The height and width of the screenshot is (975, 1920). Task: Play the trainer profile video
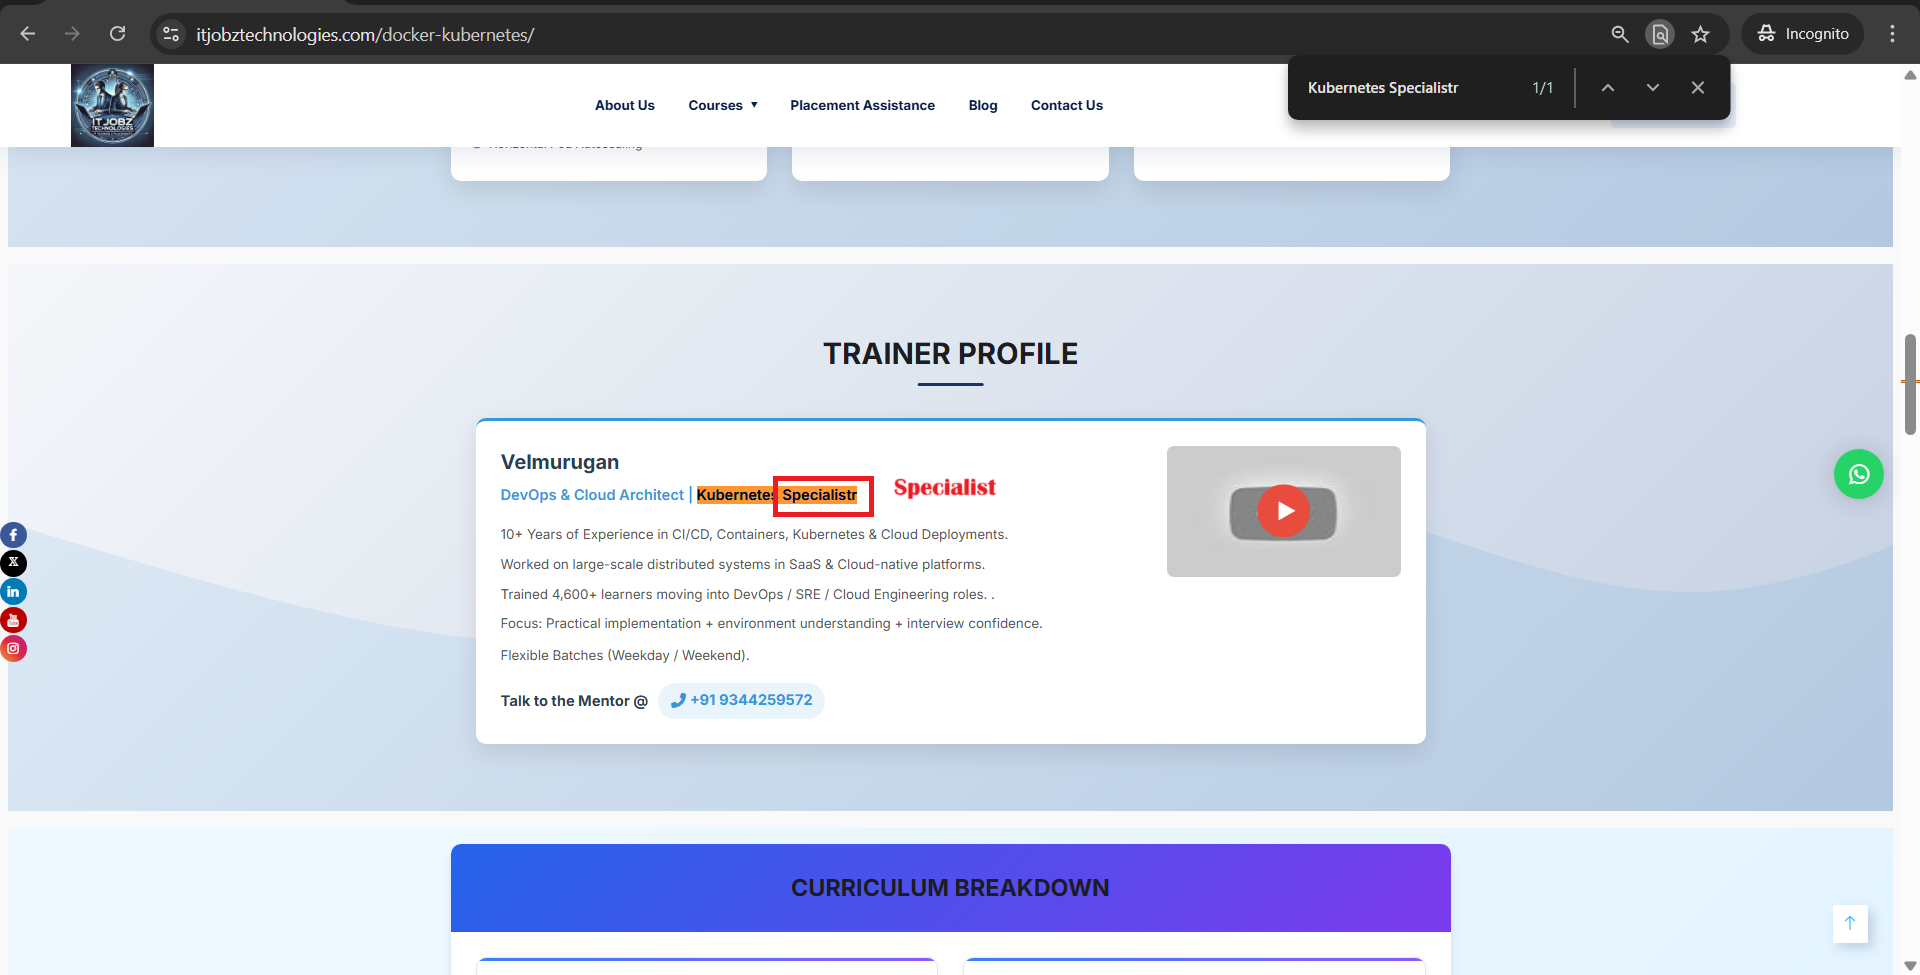coord(1283,511)
